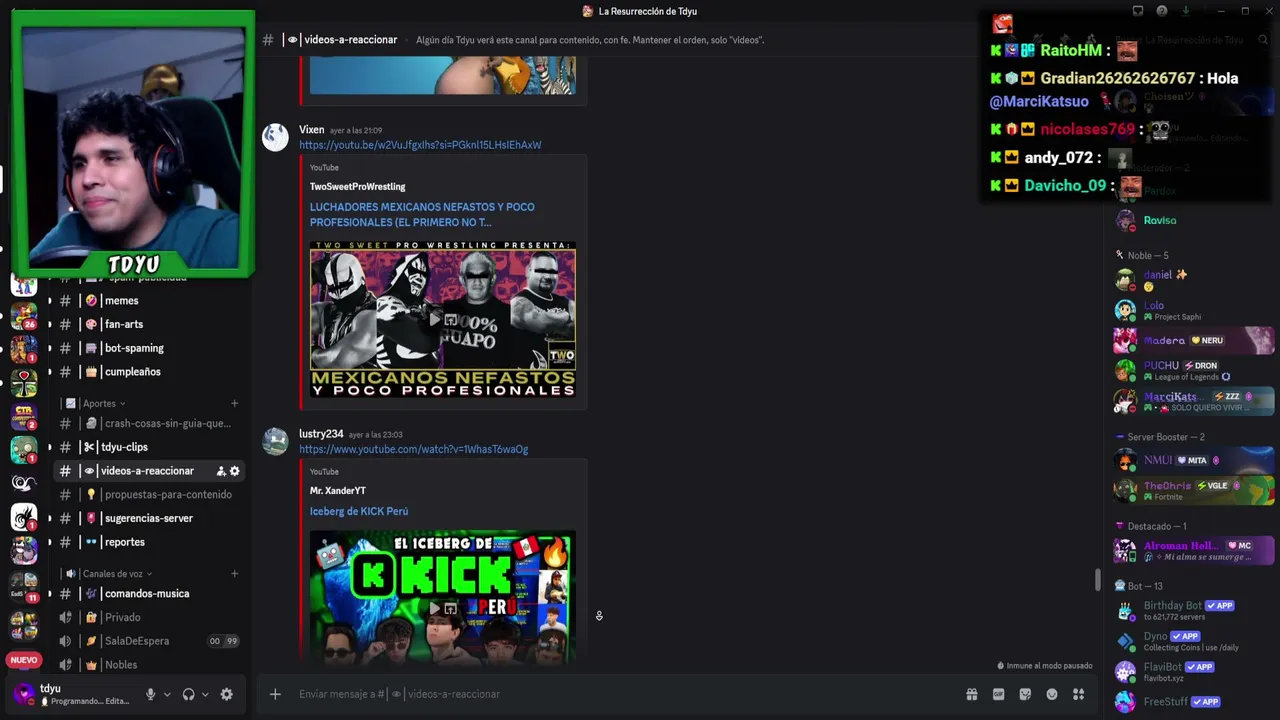Open videos-a-reaccionar channel settings gear
Screen dimensions: 1280x720
click(235, 471)
